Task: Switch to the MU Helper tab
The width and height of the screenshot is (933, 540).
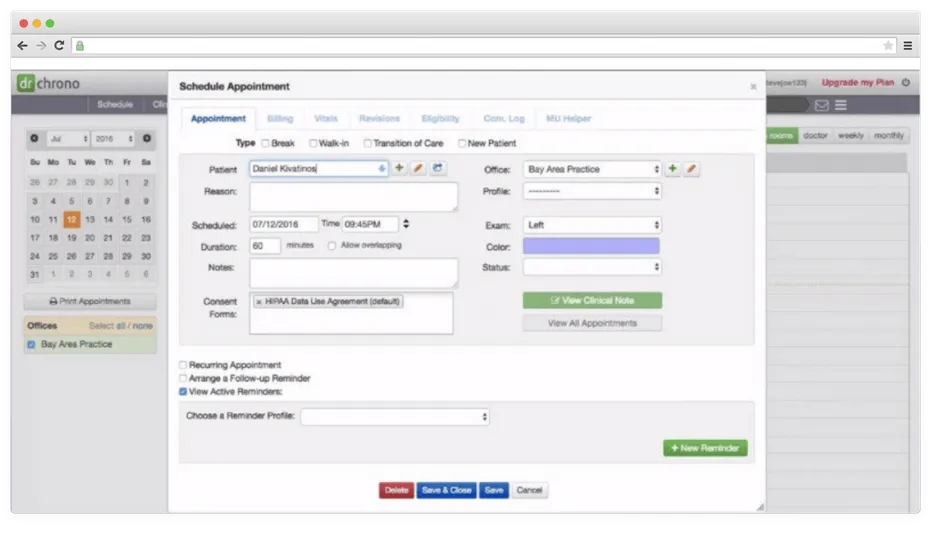Action: (x=568, y=119)
